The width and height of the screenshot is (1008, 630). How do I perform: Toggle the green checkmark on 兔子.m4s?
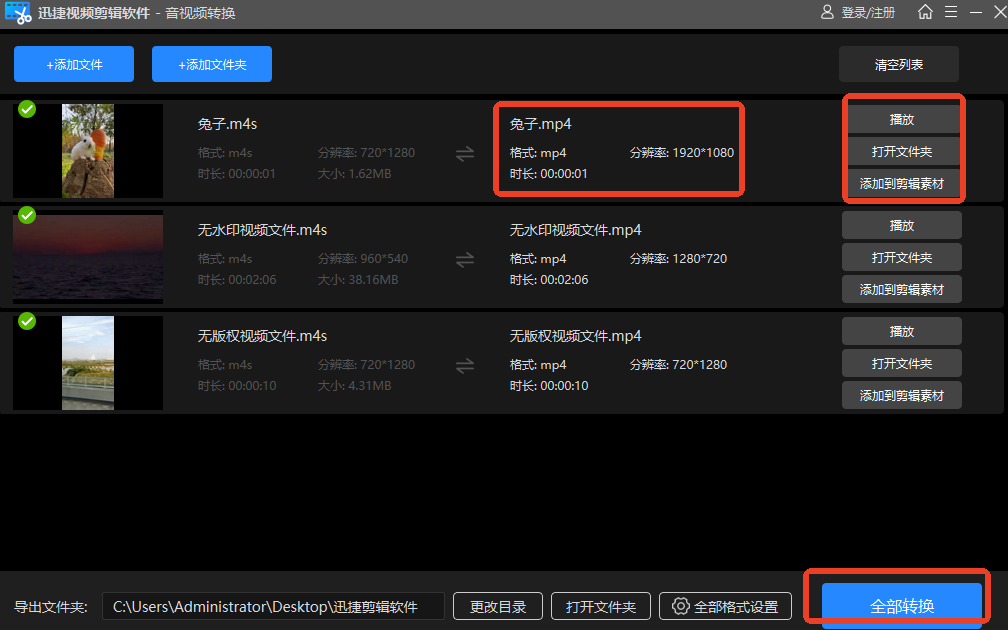[26, 109]
